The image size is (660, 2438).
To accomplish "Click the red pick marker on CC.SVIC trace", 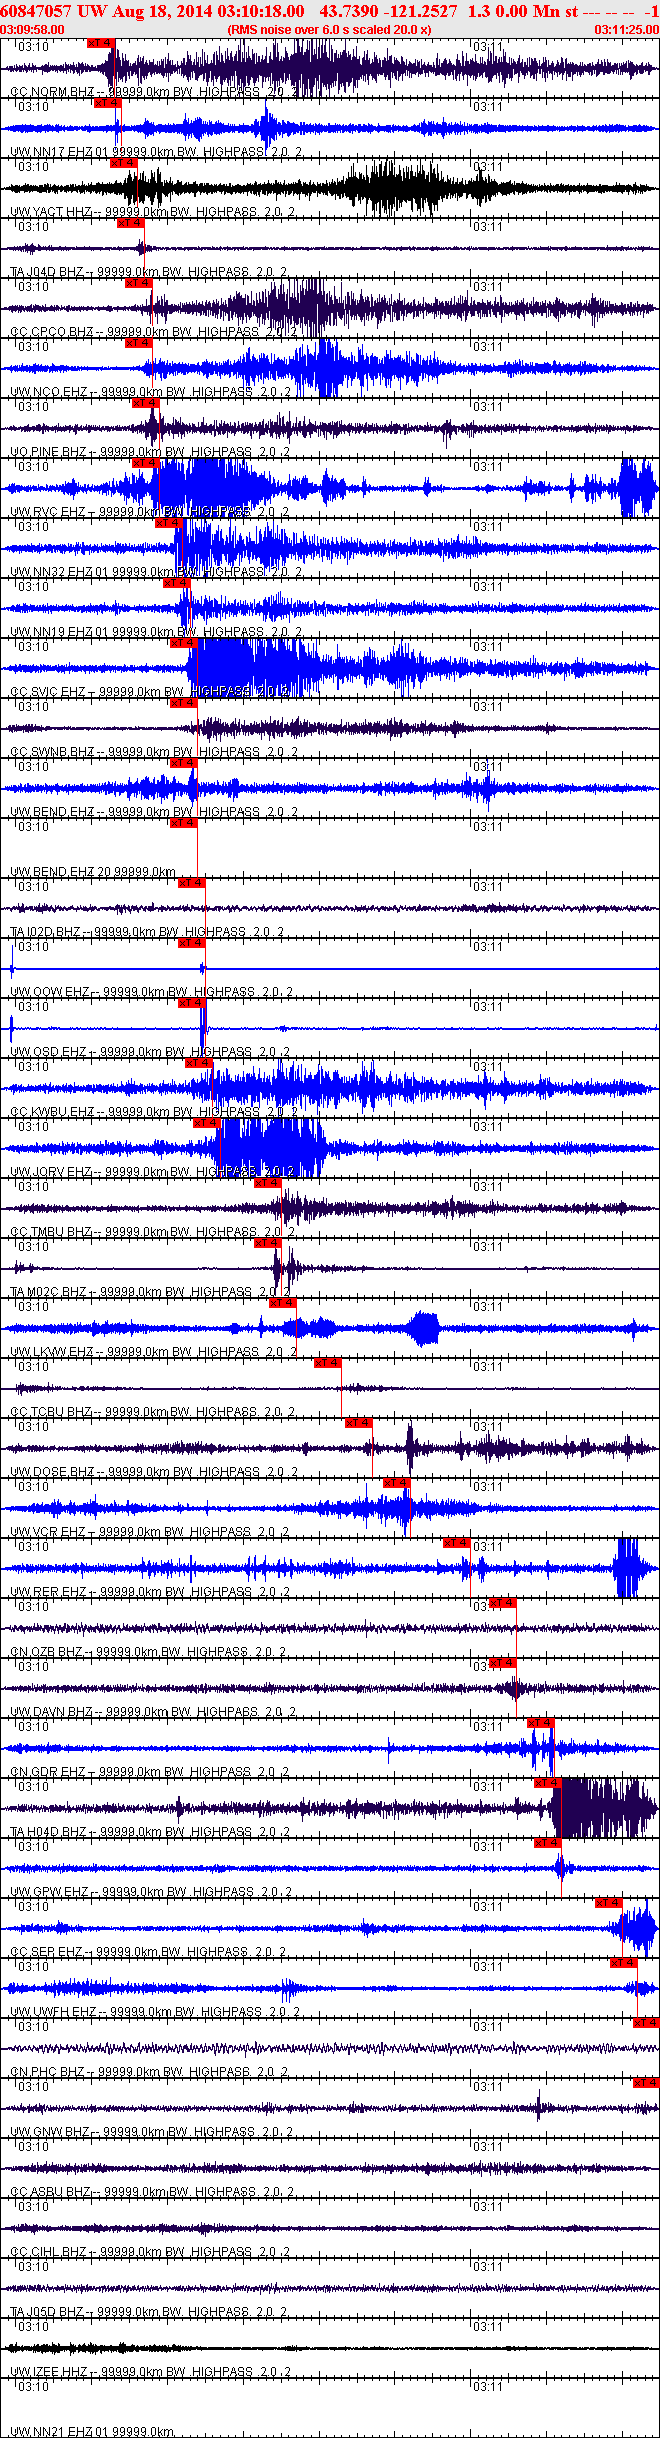I will tap(183, 643).
